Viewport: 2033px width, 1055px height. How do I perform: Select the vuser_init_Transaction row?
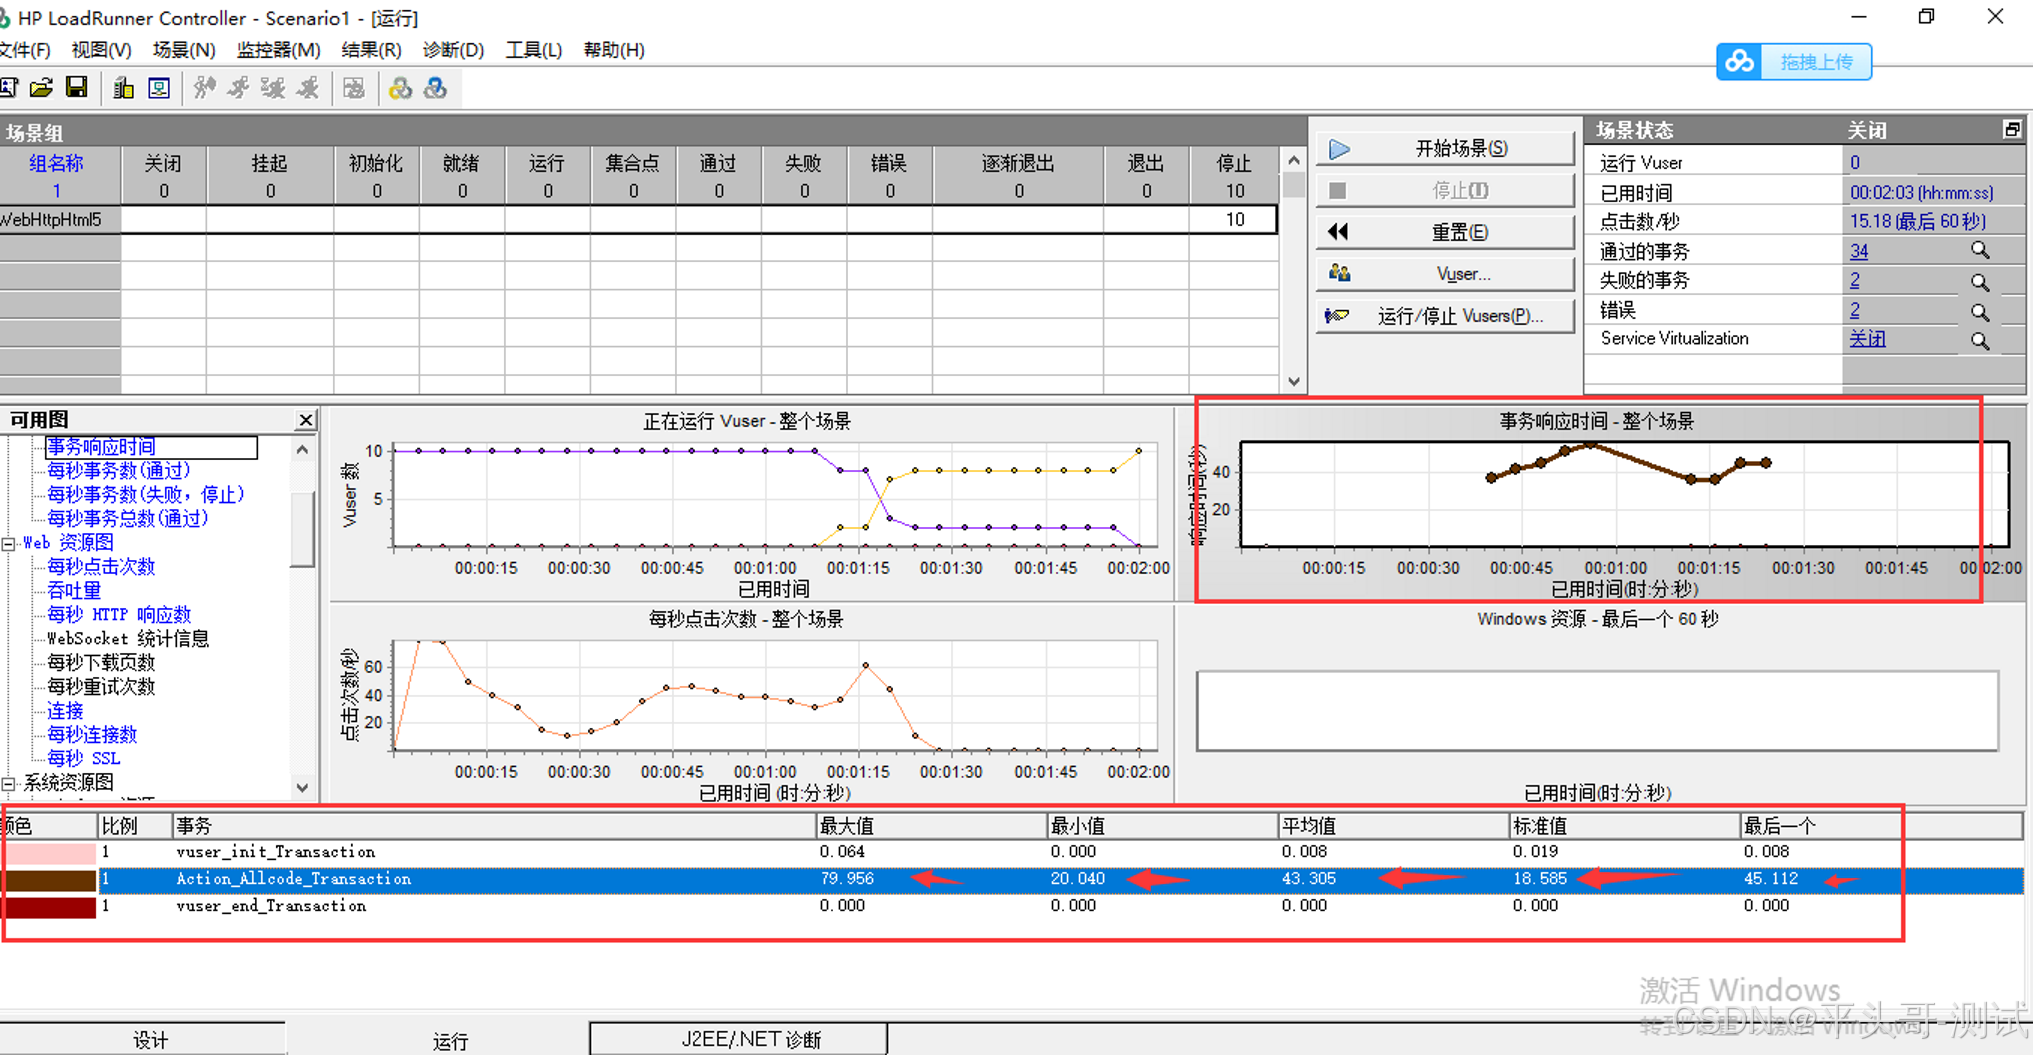pyautogui.click(x=1012, y=853)
